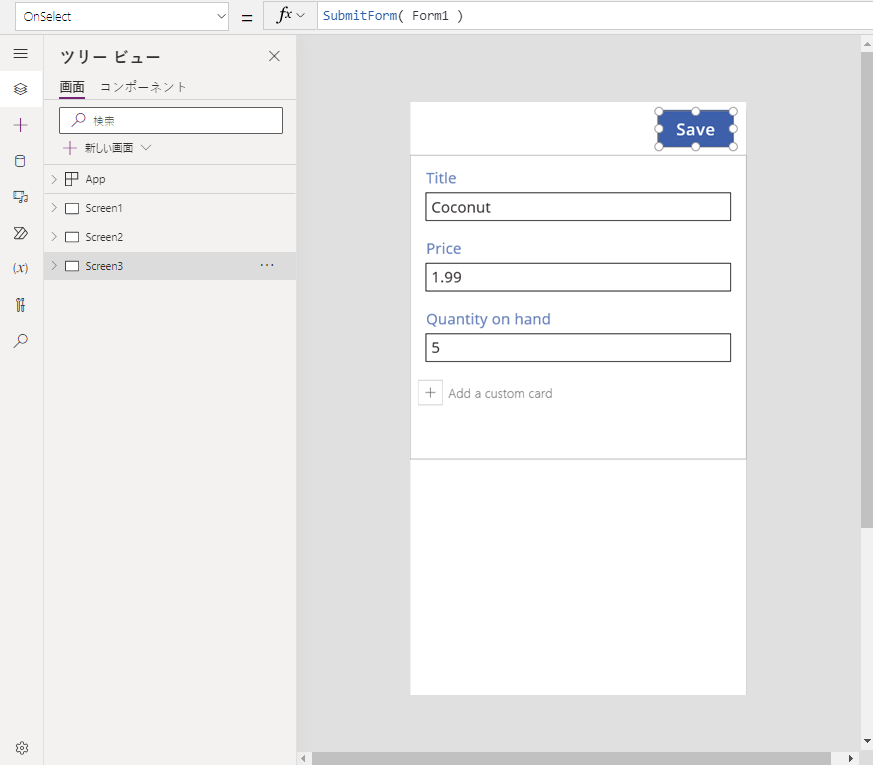Open the Settings gear icon
This screenshot has width=873, height=765.
coord(22,748)
